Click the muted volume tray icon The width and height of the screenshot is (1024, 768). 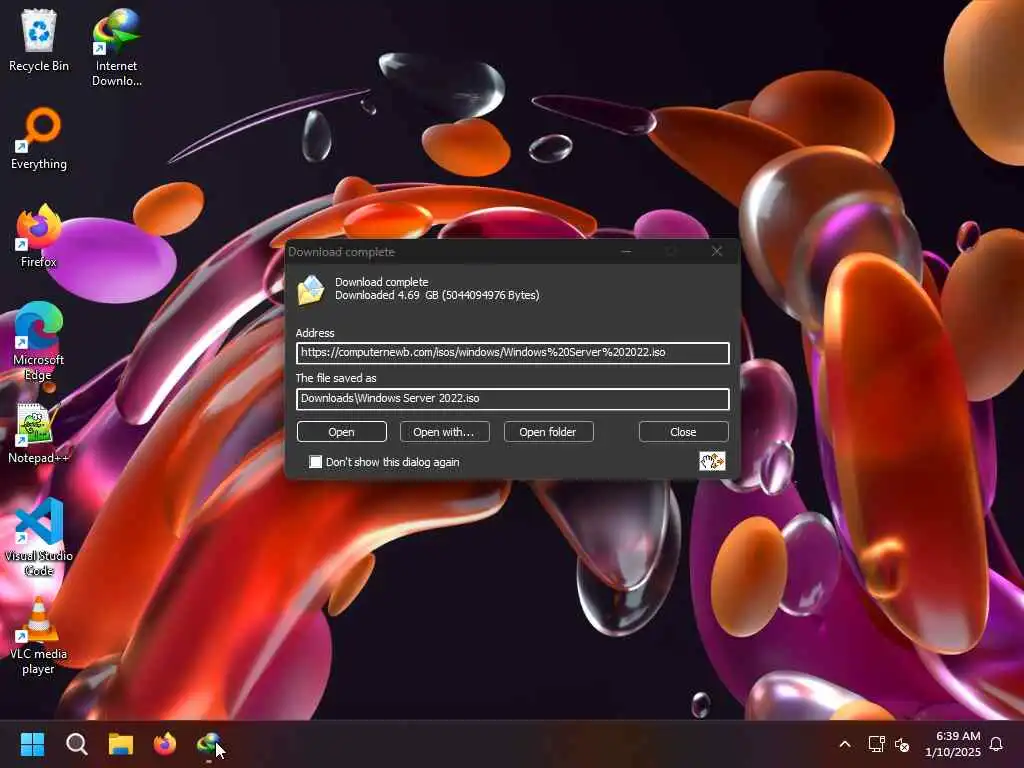(902, 744)
